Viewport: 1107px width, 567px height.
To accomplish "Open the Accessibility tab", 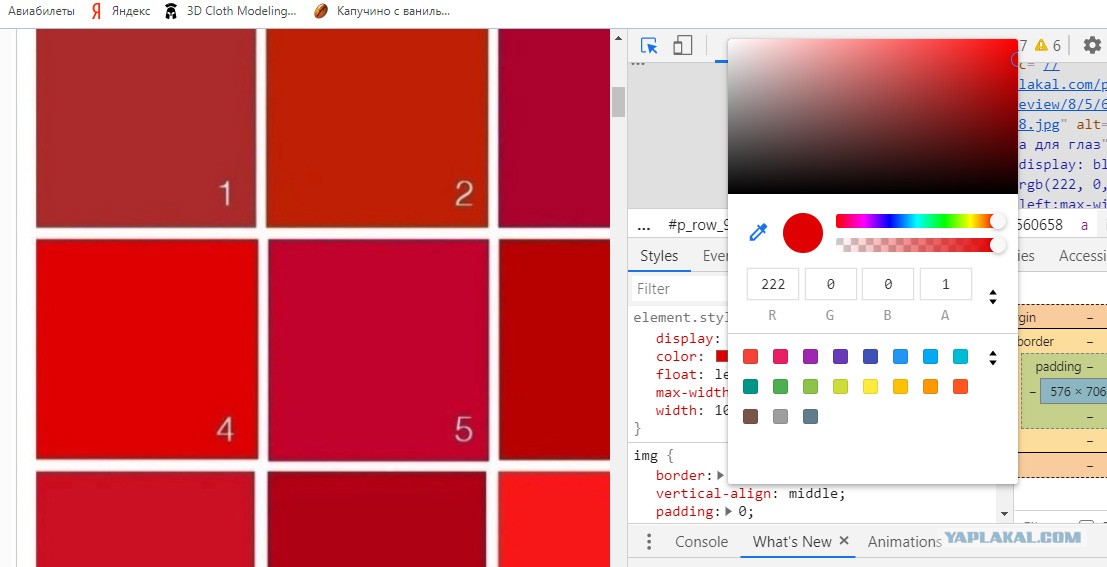I will click(1082, 256).
